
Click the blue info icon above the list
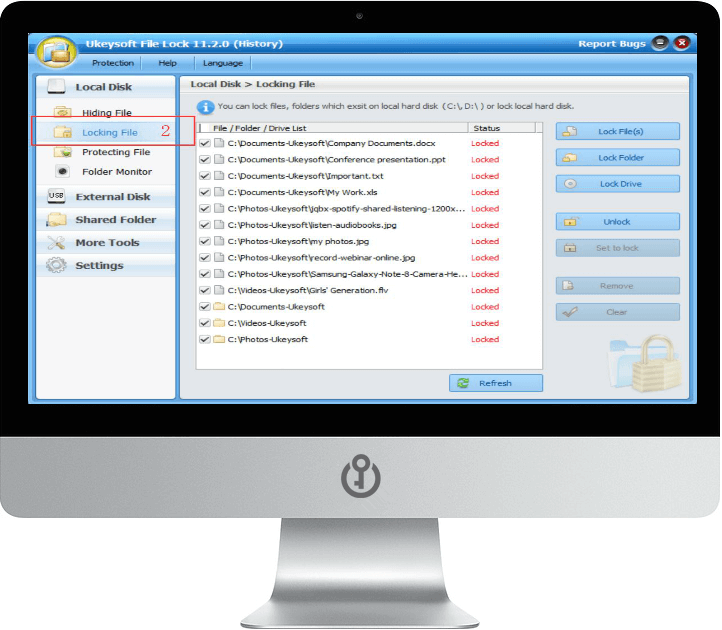coord(205,107)
